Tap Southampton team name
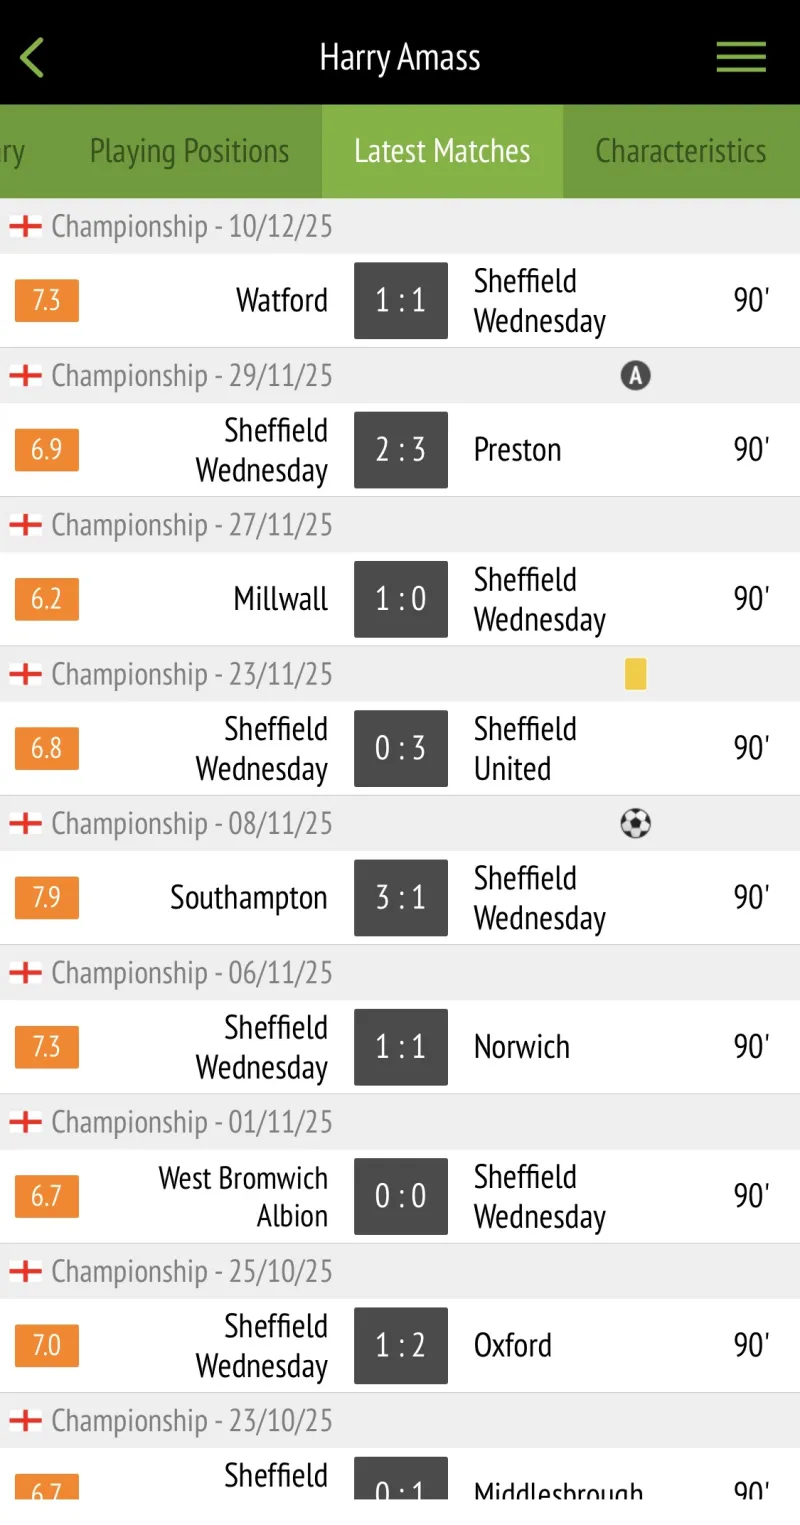Viewport: 800px width, 1525px height. (x=249, y=897)
